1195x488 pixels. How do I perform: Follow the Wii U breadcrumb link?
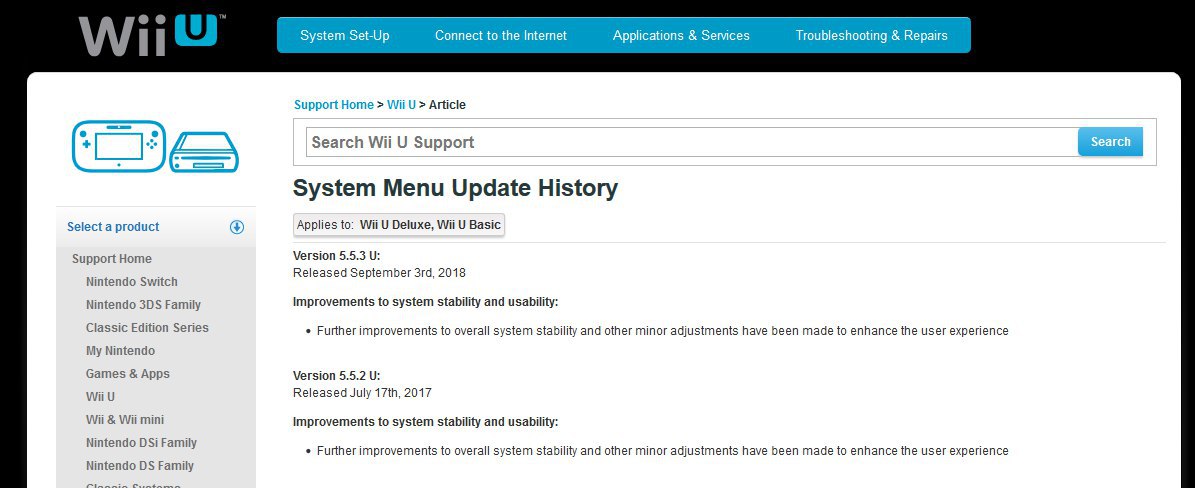(x=402, y=105)
